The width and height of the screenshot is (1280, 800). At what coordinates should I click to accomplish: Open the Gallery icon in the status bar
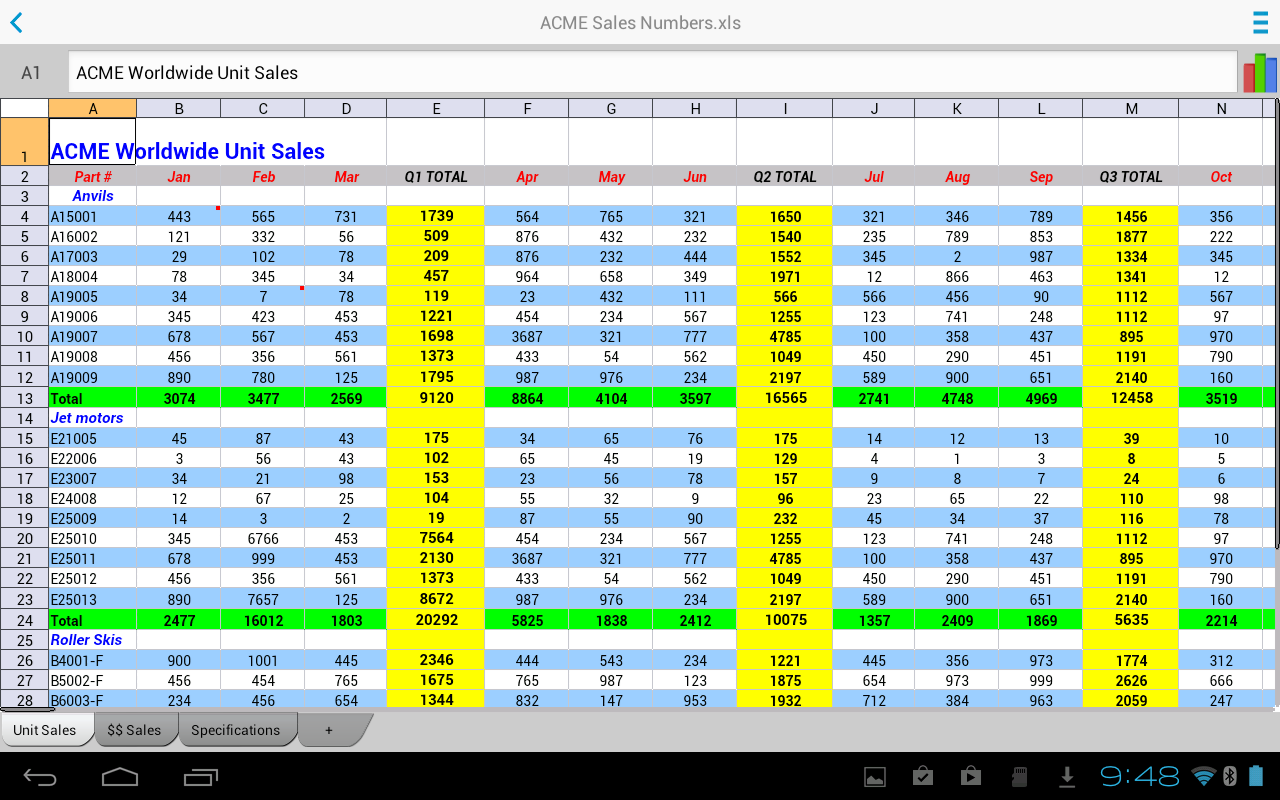pos(875,775)
